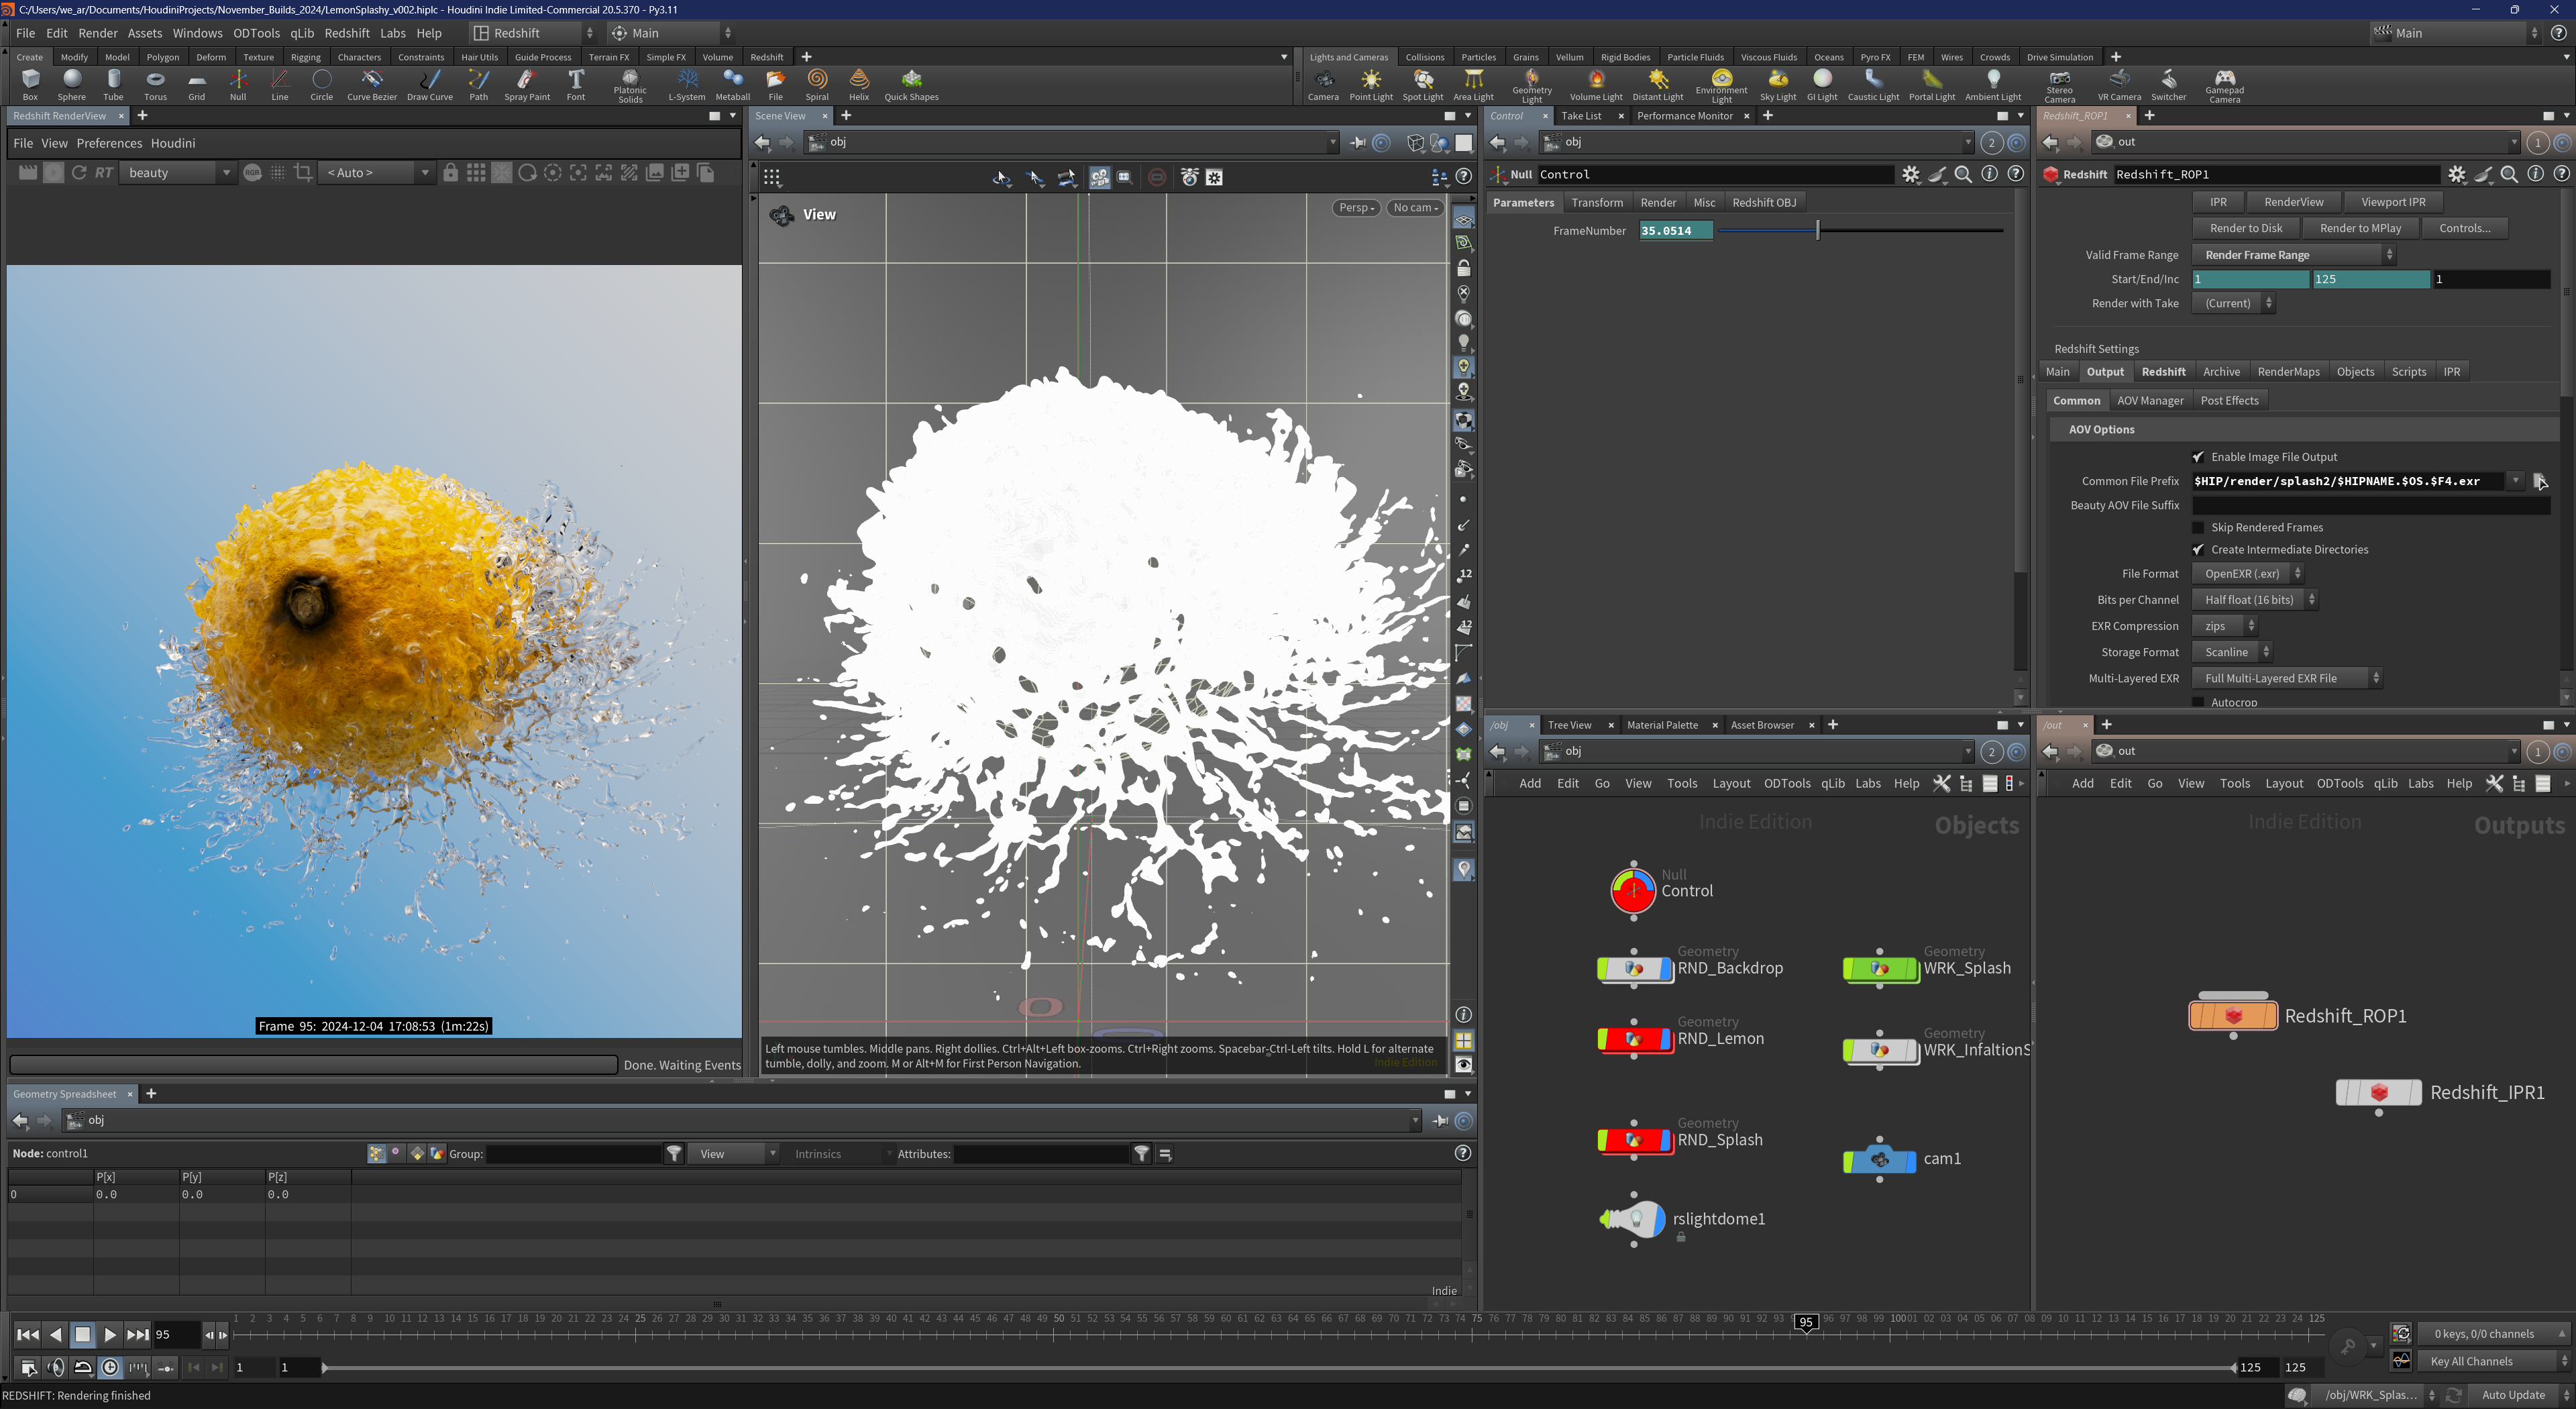This screenshot has height=1409, width=2576.
Task: Click the RenderView button
Action: click(x=2293, y=202)
